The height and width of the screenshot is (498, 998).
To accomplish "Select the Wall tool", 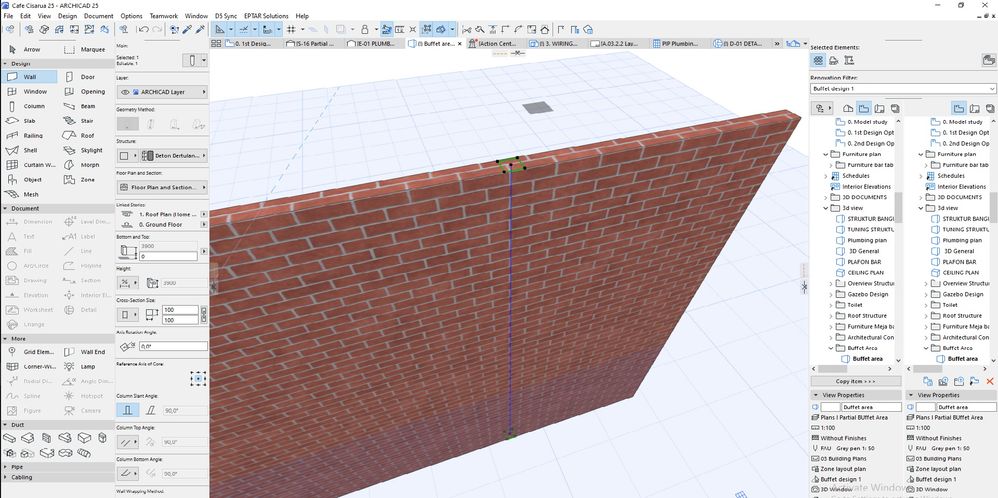I will pyautogui.click(x=29, y=77).
